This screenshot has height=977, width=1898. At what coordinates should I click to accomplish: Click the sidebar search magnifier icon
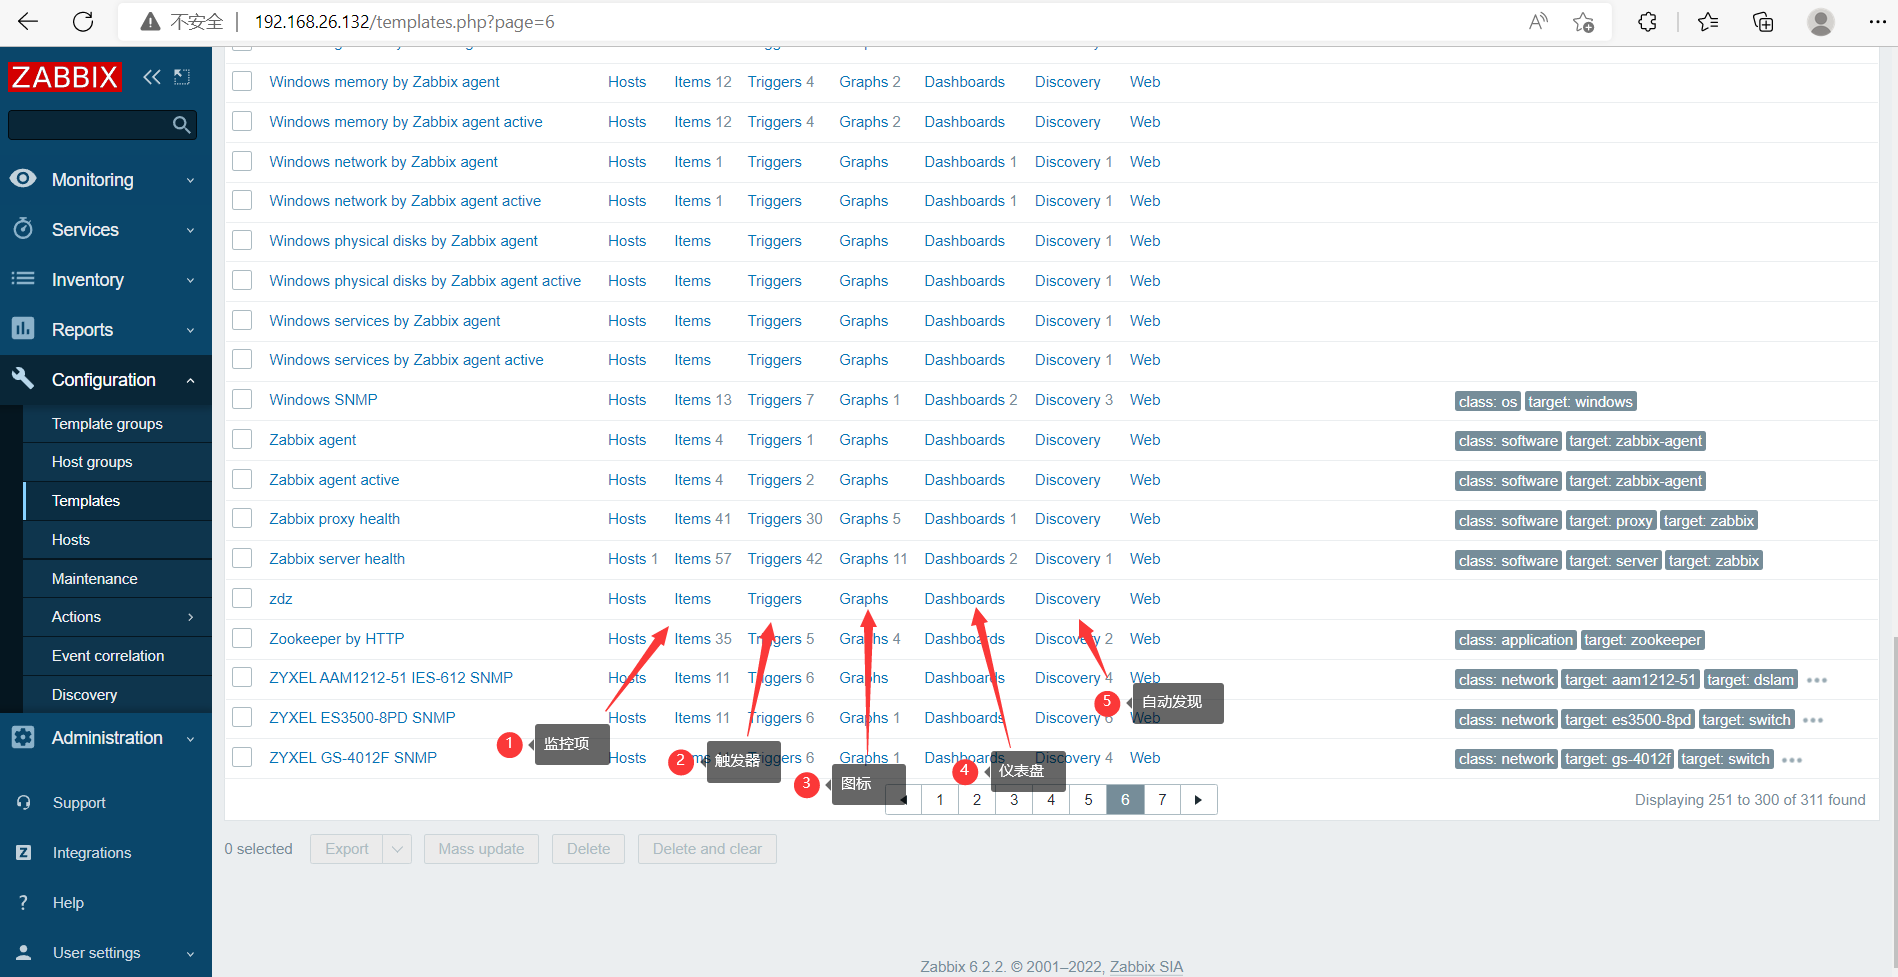point(181,125)
